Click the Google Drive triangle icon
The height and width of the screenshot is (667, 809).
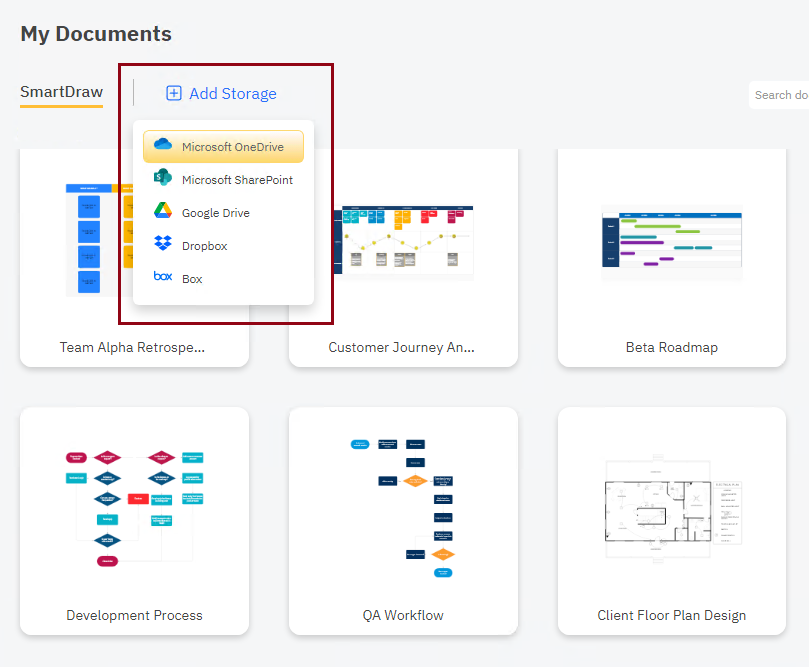pos(162,212)
